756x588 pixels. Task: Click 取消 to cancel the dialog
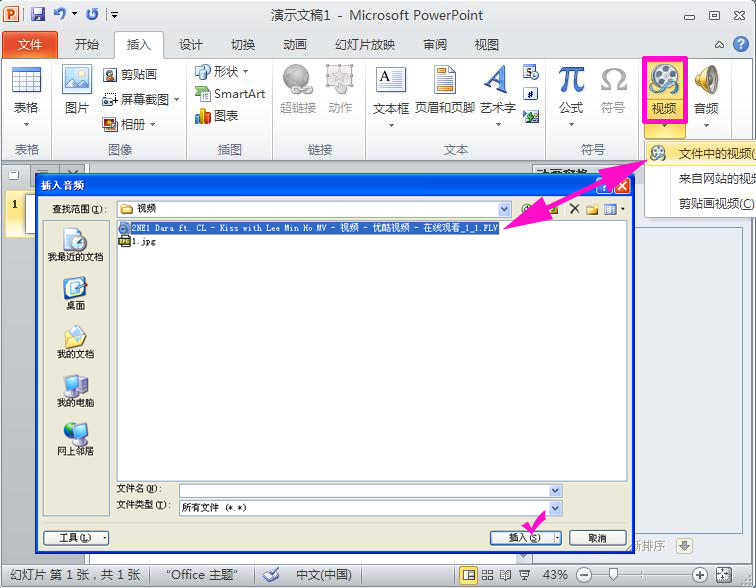598,538
